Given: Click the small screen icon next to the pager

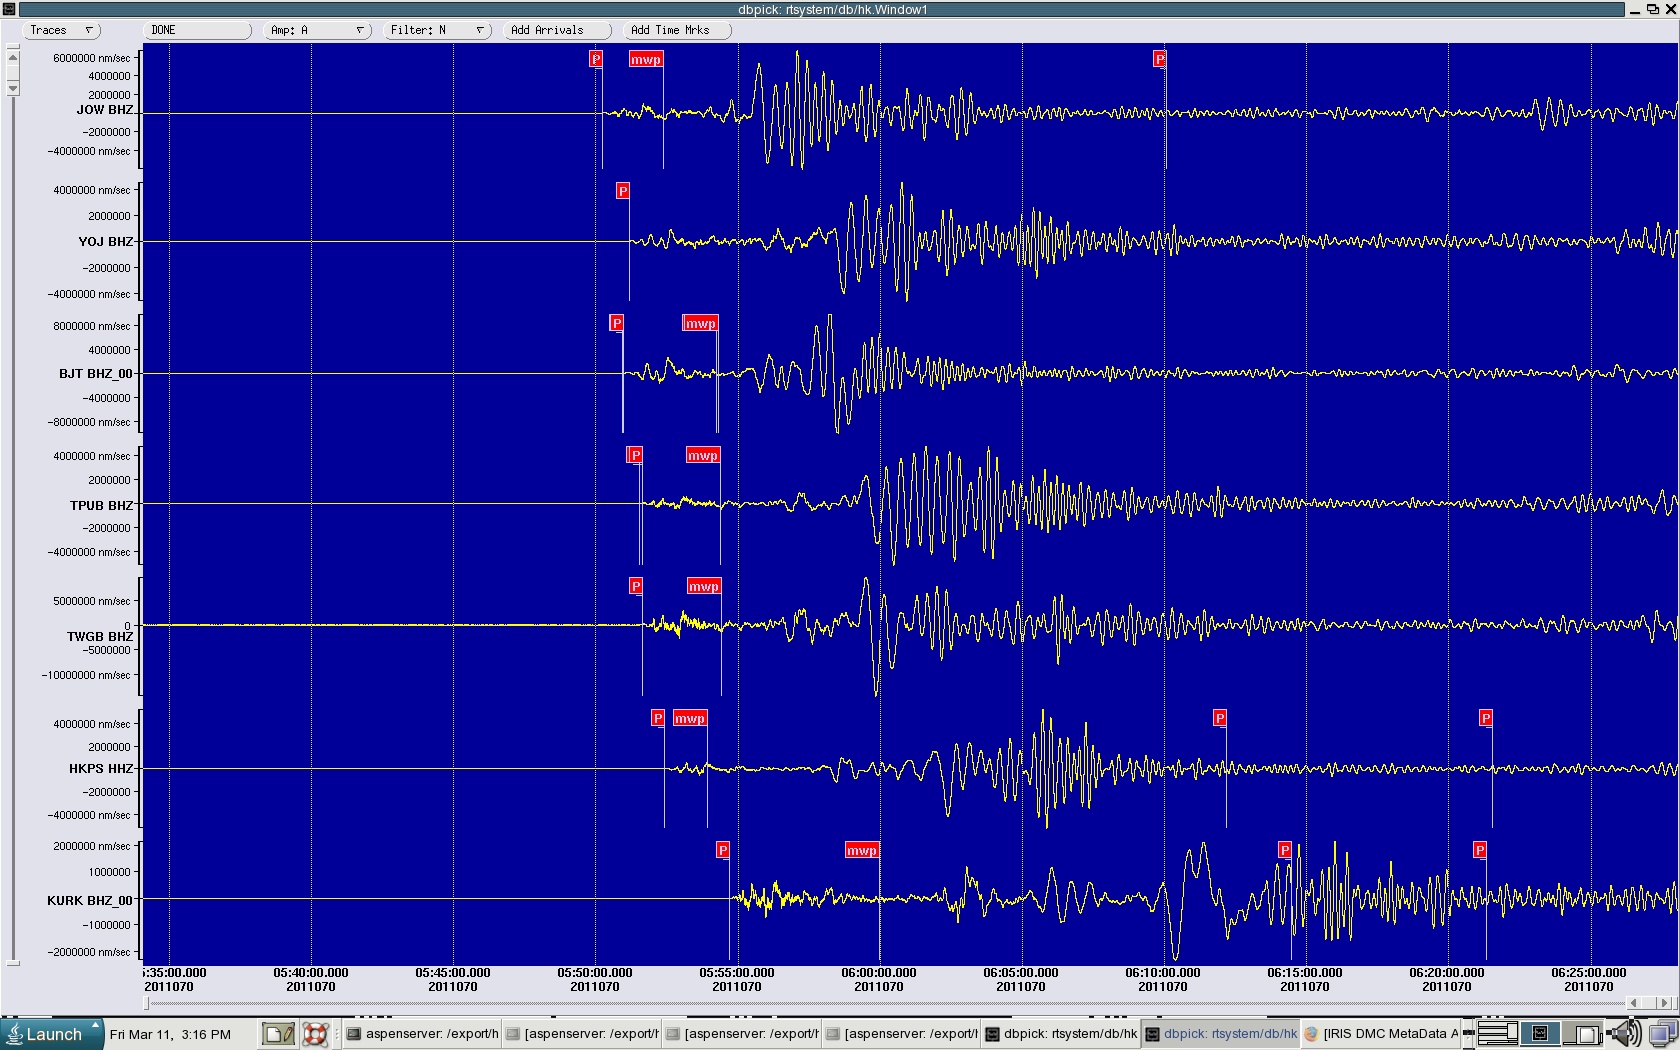Looking at the screenshot, I should 1540,1034.
